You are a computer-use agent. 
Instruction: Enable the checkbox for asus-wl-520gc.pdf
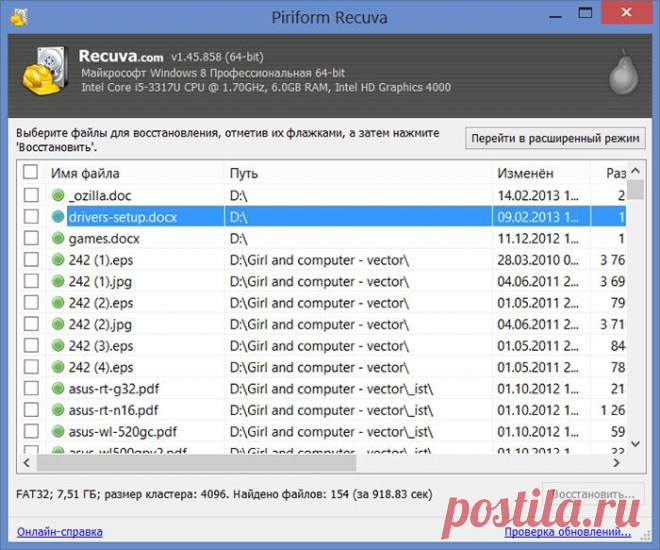pyautogui.click(x=32, y=432)
